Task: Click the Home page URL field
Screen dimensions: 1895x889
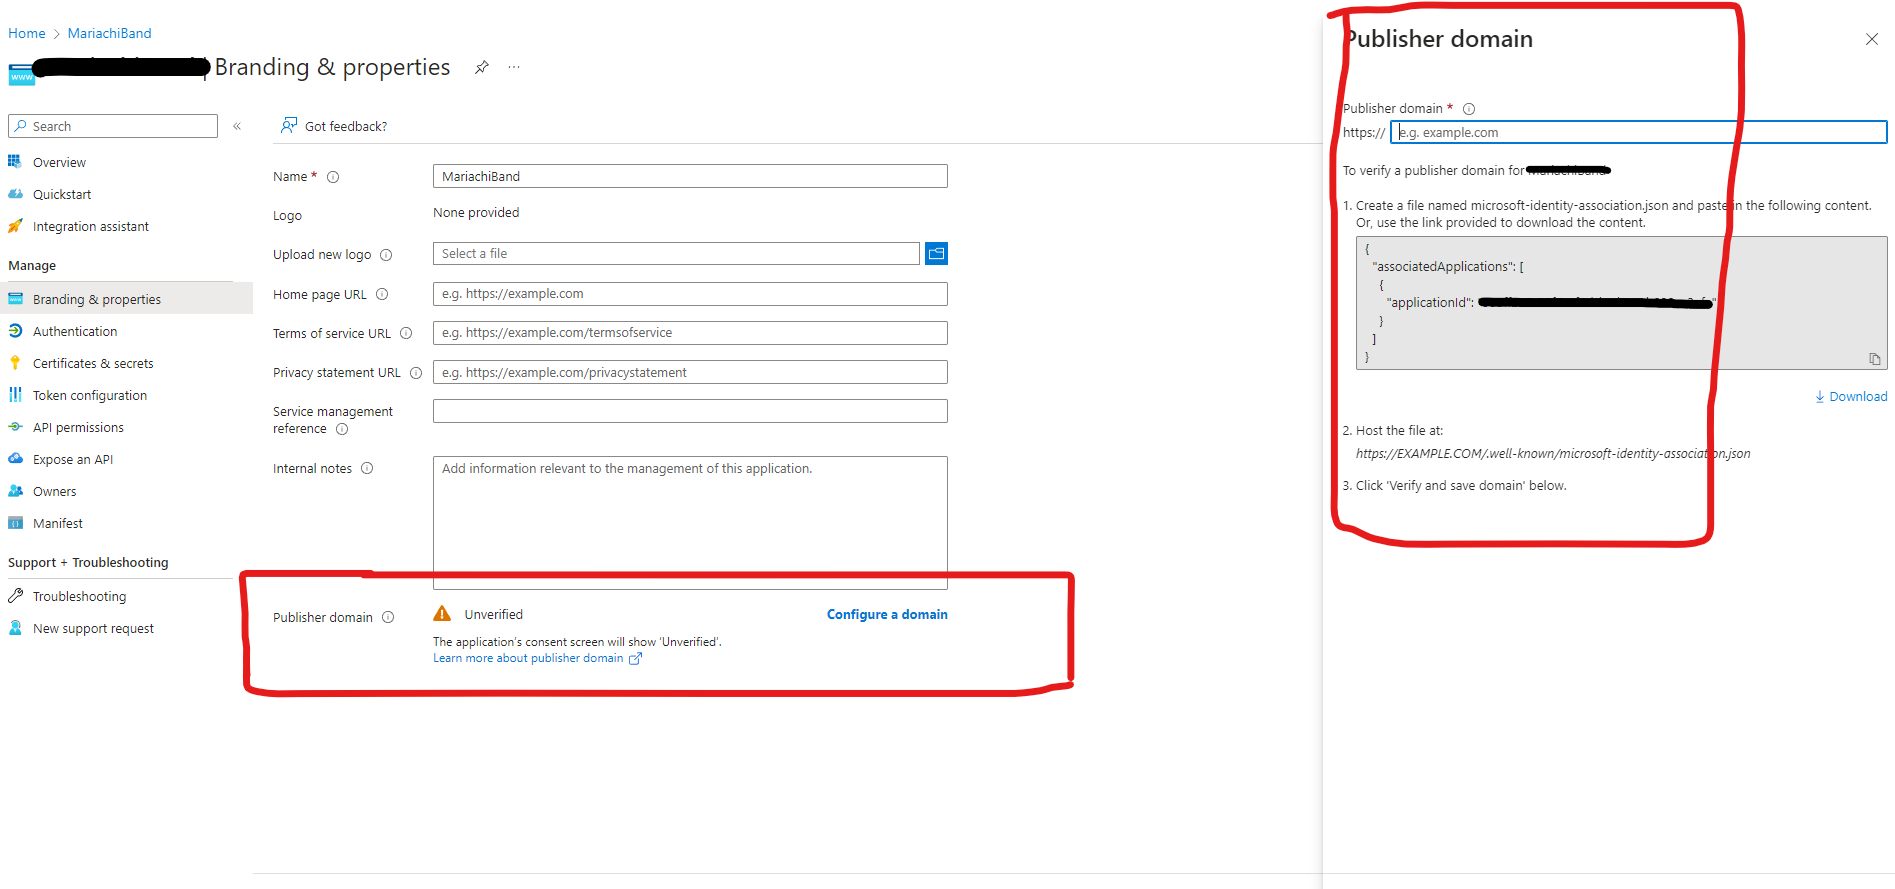Action: click(690, 294)
